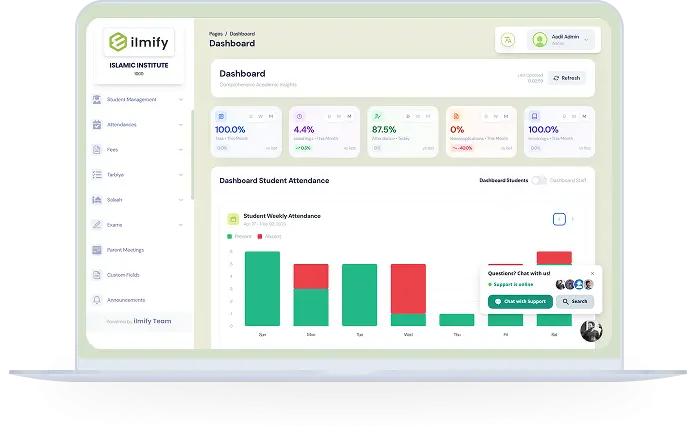Click the red absent segment of Wednesday bar
697x434 pixels.
click(408, 289)
